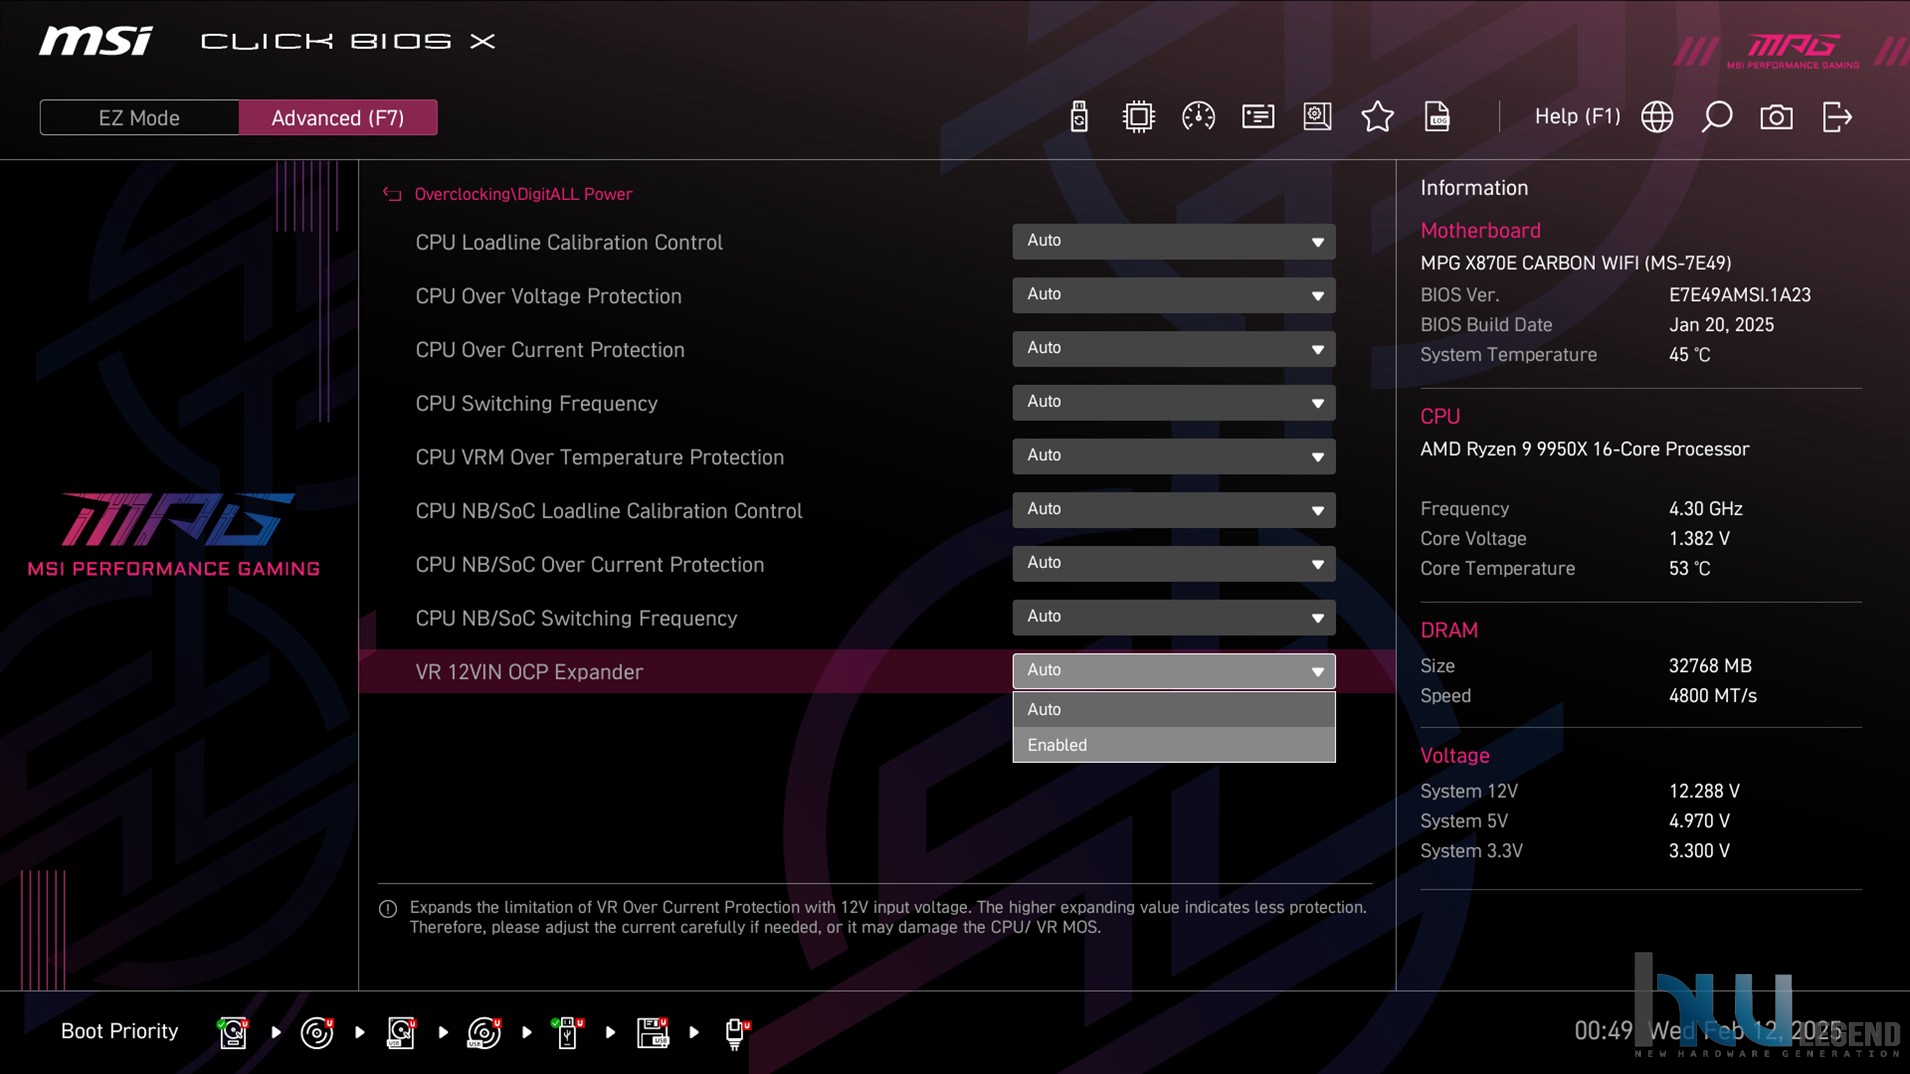Viewport: 1910px width, 1074px height.
Task: Switch to Advanced (F7) mode
Action: pyautogui.click(x=338, y=118)
